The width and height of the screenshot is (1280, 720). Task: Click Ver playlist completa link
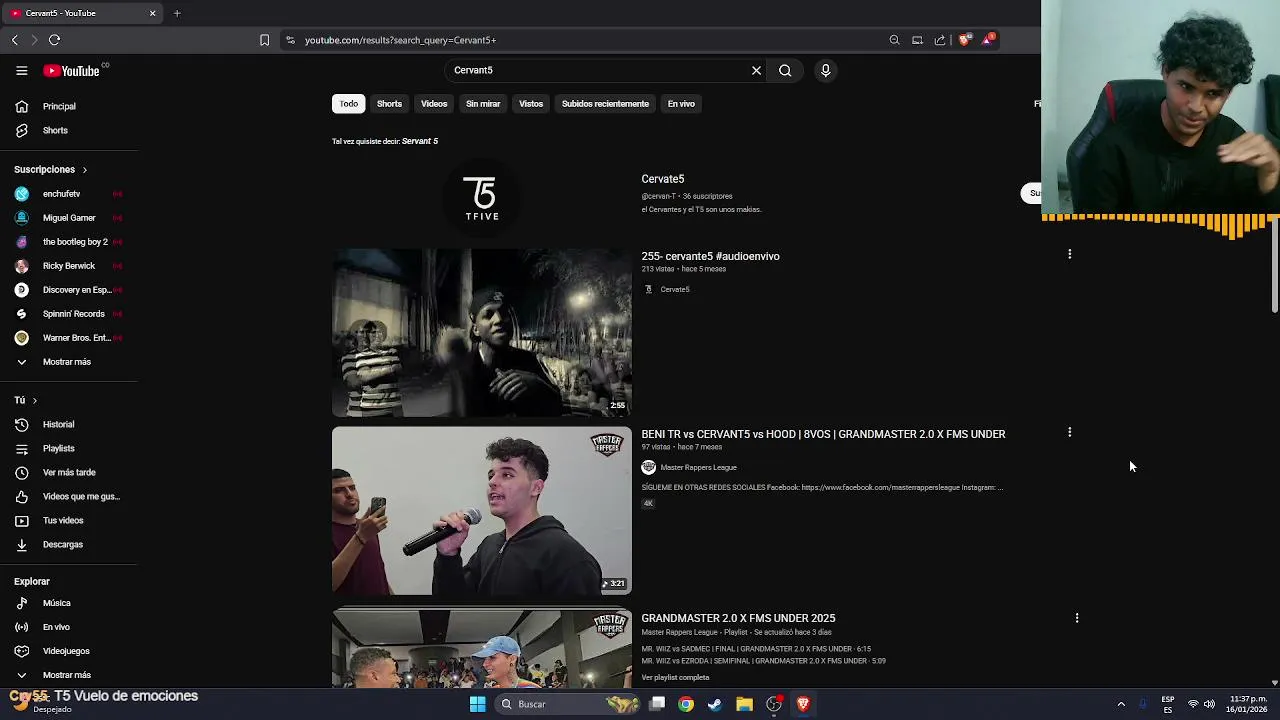pyautogui.click(x=675, y=677)
